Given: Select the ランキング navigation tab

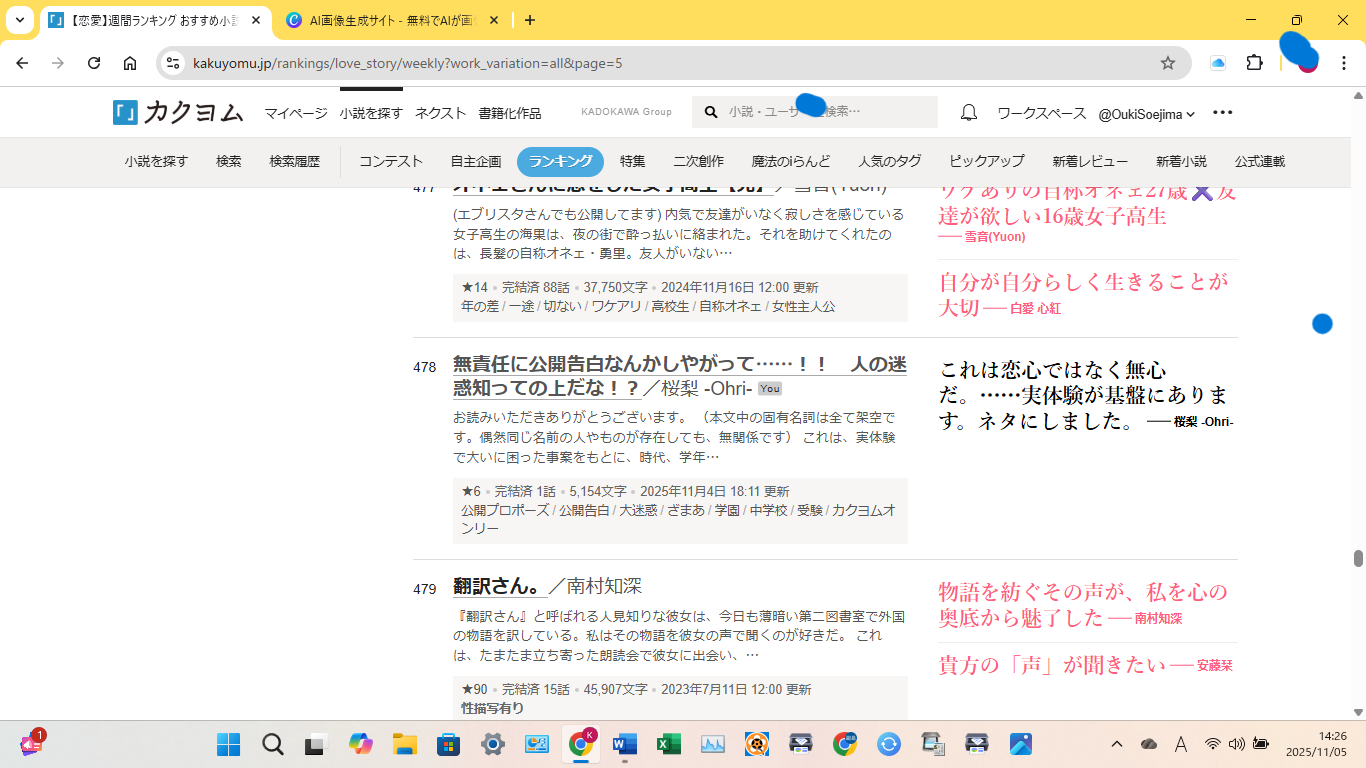Looking at the screenshot, I should point(560,162).
